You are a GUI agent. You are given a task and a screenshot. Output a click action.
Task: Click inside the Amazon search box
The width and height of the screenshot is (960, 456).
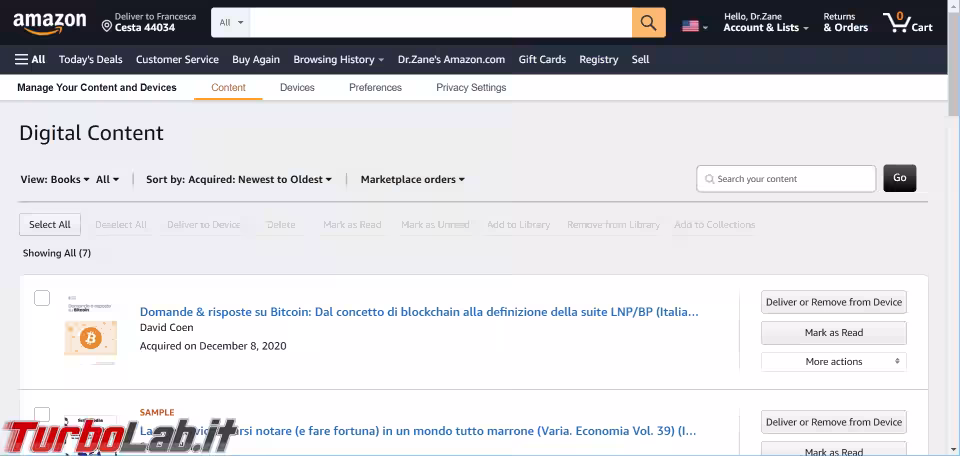(441, 23)
